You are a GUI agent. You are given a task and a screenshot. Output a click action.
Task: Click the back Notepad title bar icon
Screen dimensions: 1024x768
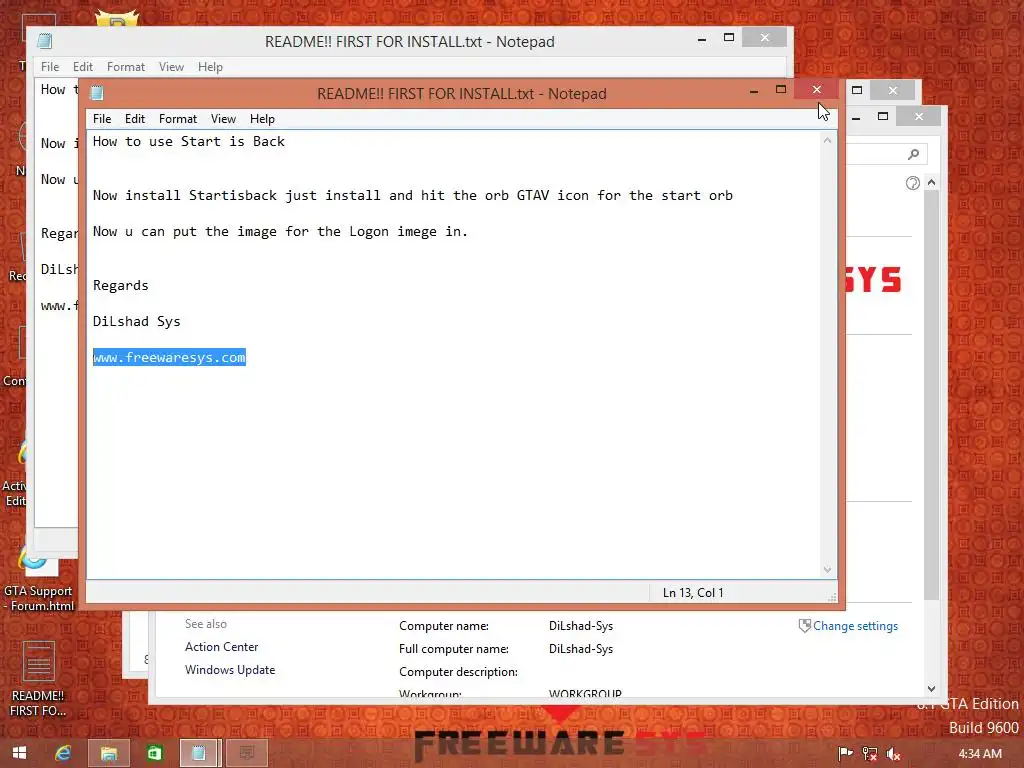click(44, 41)
